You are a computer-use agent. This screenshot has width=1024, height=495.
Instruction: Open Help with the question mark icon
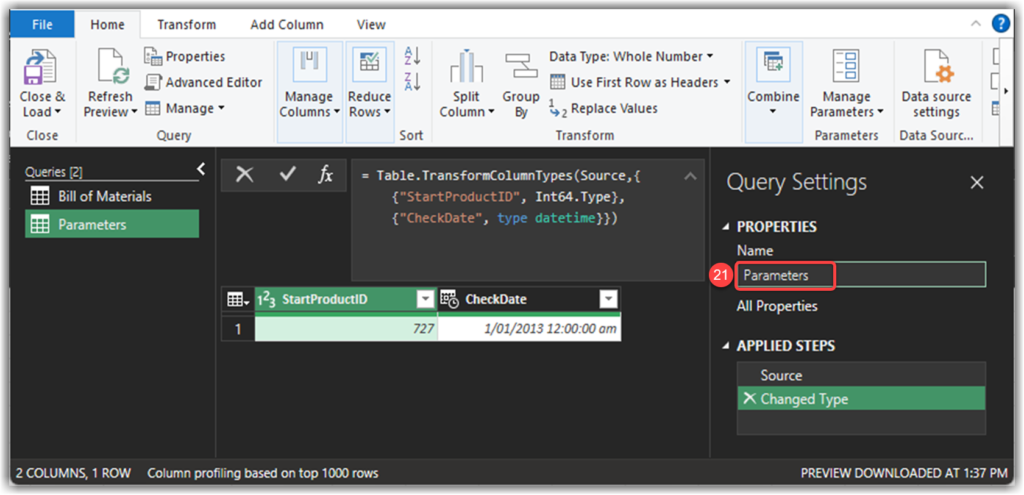coord(1000,24)
